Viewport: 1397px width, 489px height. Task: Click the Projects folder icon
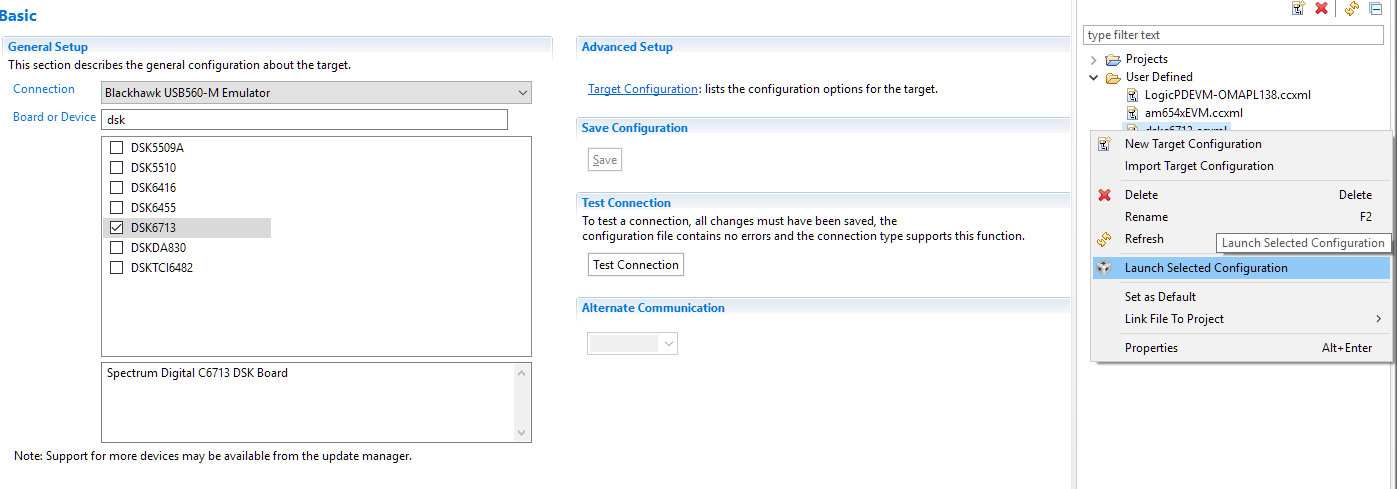point(1114,59)
